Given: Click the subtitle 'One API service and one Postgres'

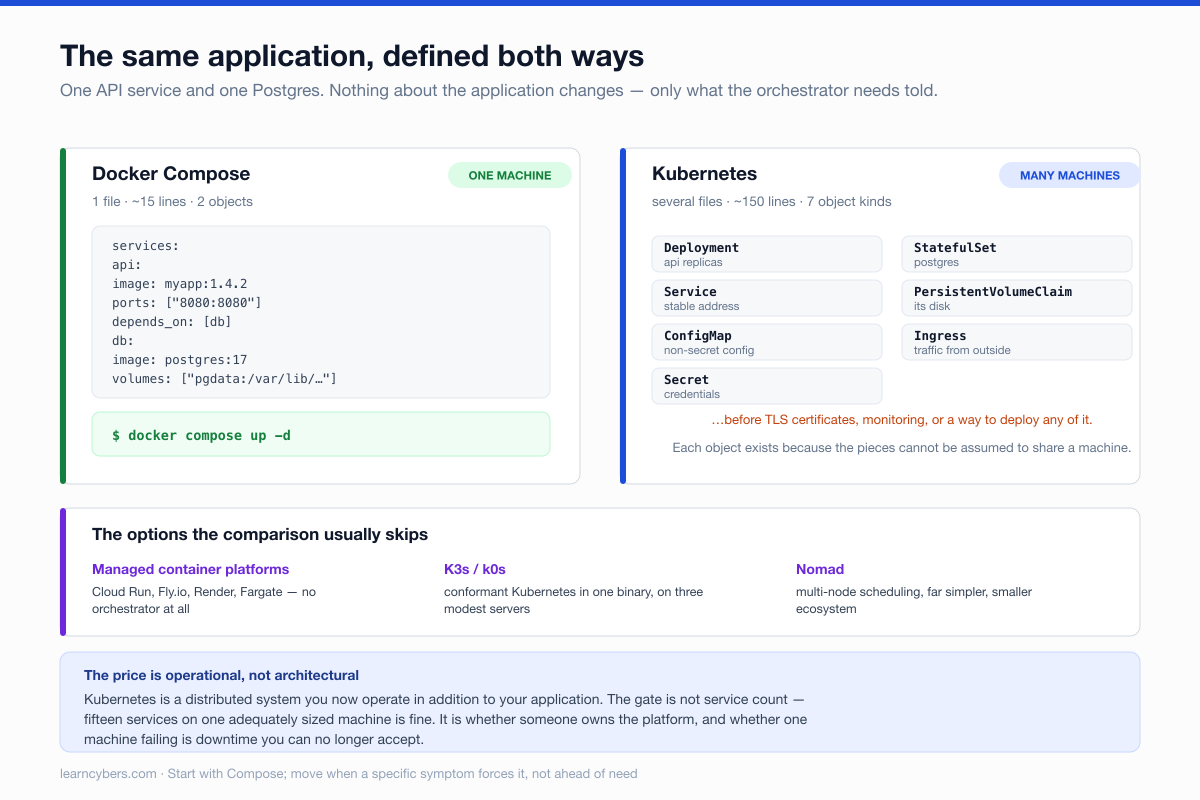Looking at the screenshot, I should click(498, 90).
